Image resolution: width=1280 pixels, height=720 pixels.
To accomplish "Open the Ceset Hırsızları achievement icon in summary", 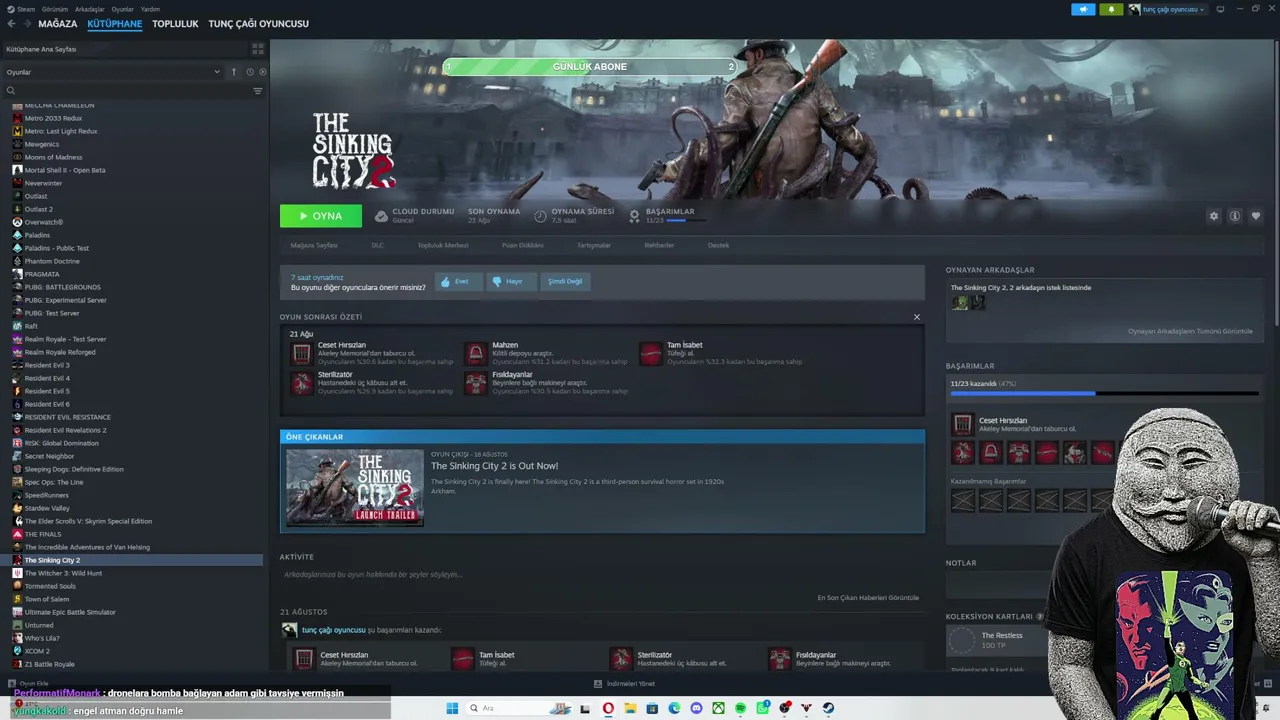I will tap(301, 354).
